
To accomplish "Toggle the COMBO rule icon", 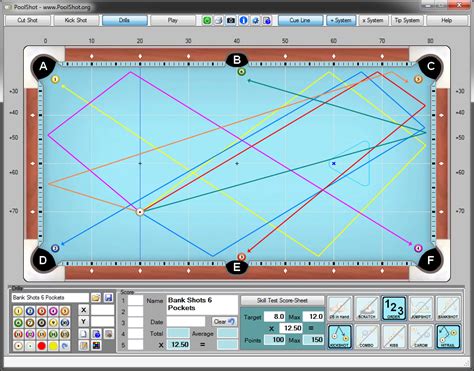I will [x=367, y=337].
